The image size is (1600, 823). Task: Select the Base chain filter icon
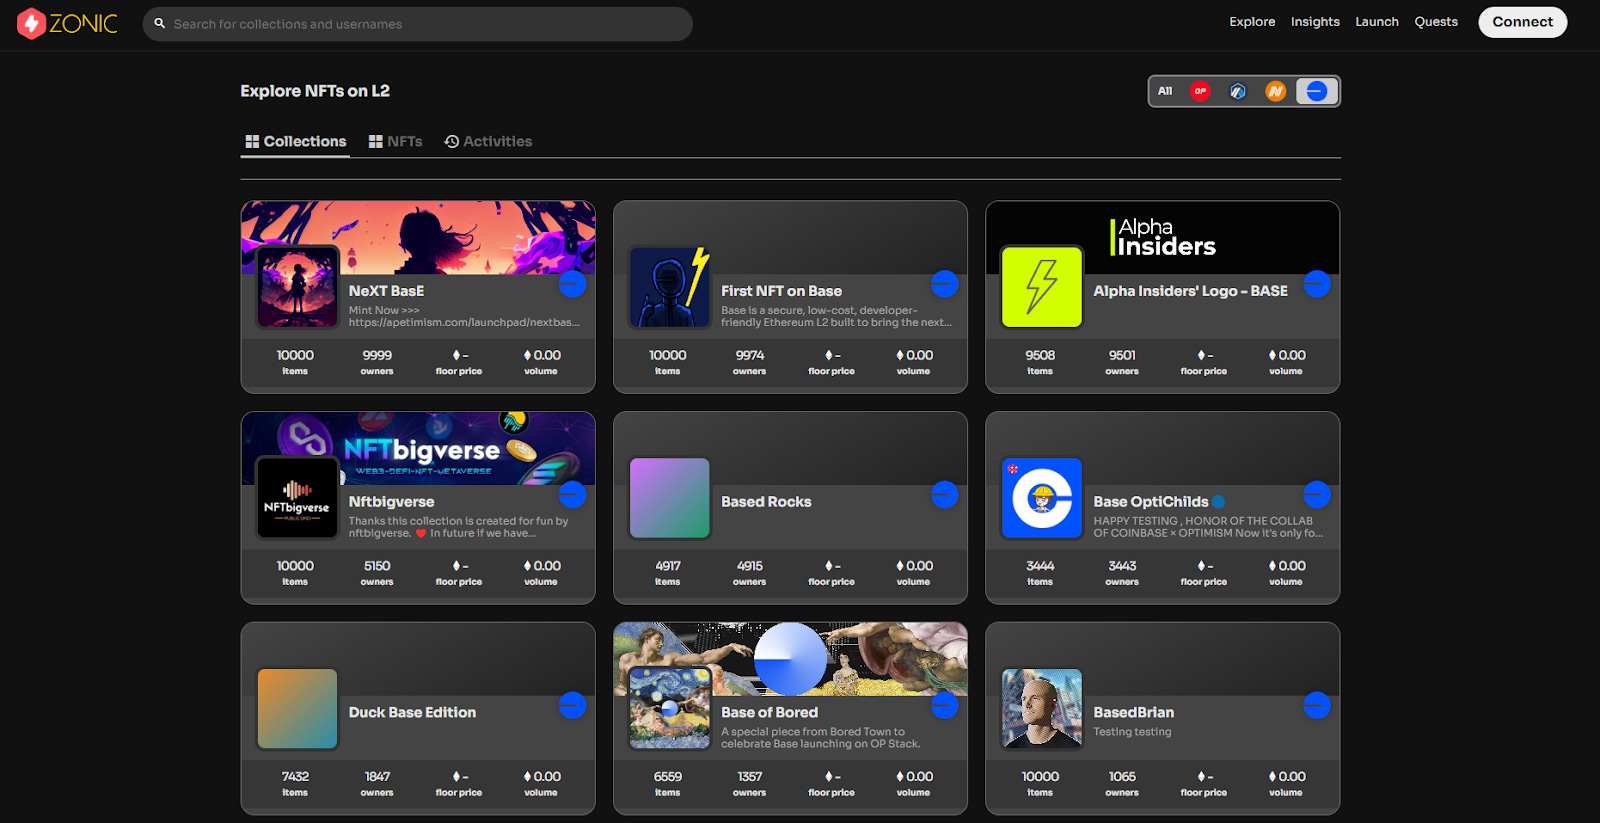1316,91
